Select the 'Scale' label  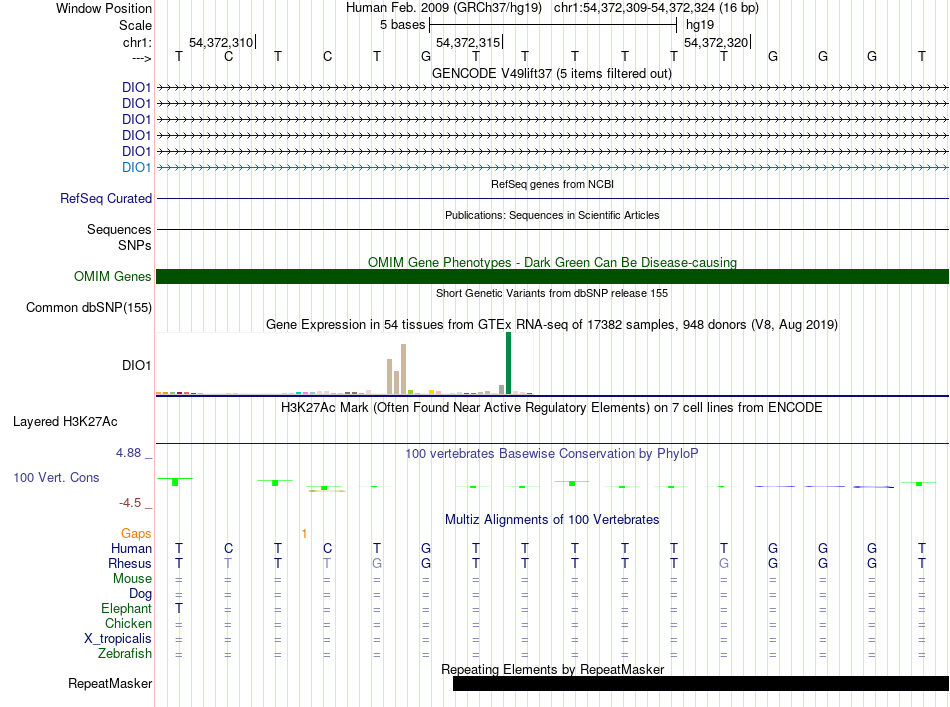135,25
